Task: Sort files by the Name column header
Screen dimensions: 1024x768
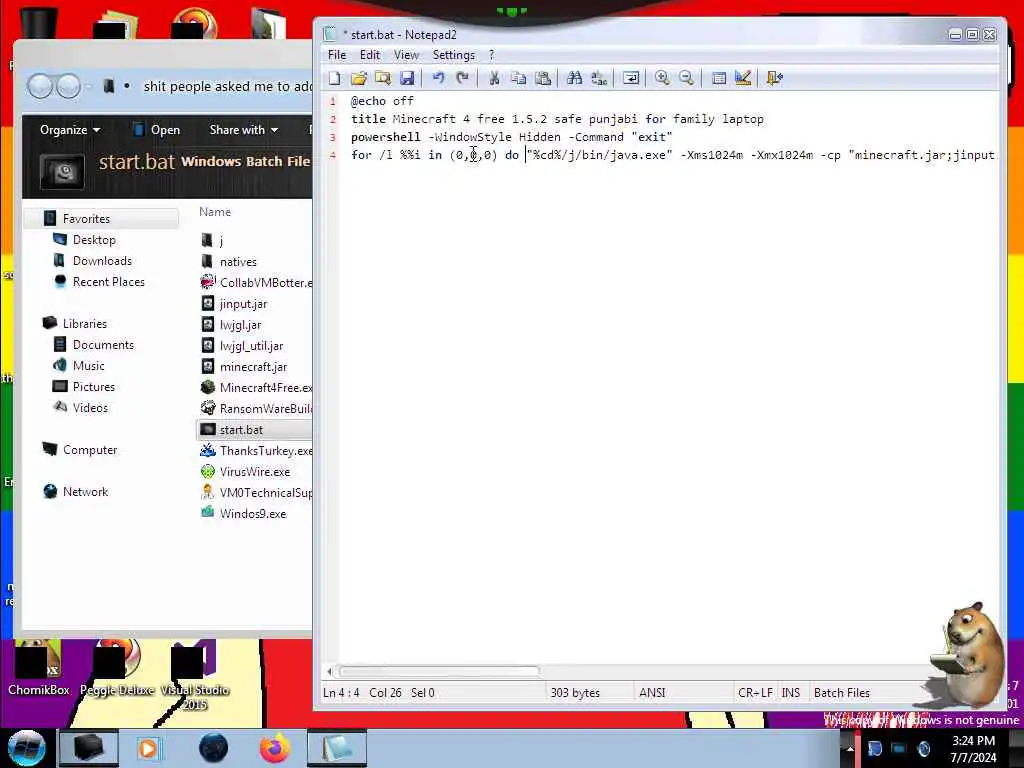Action: 215,212
